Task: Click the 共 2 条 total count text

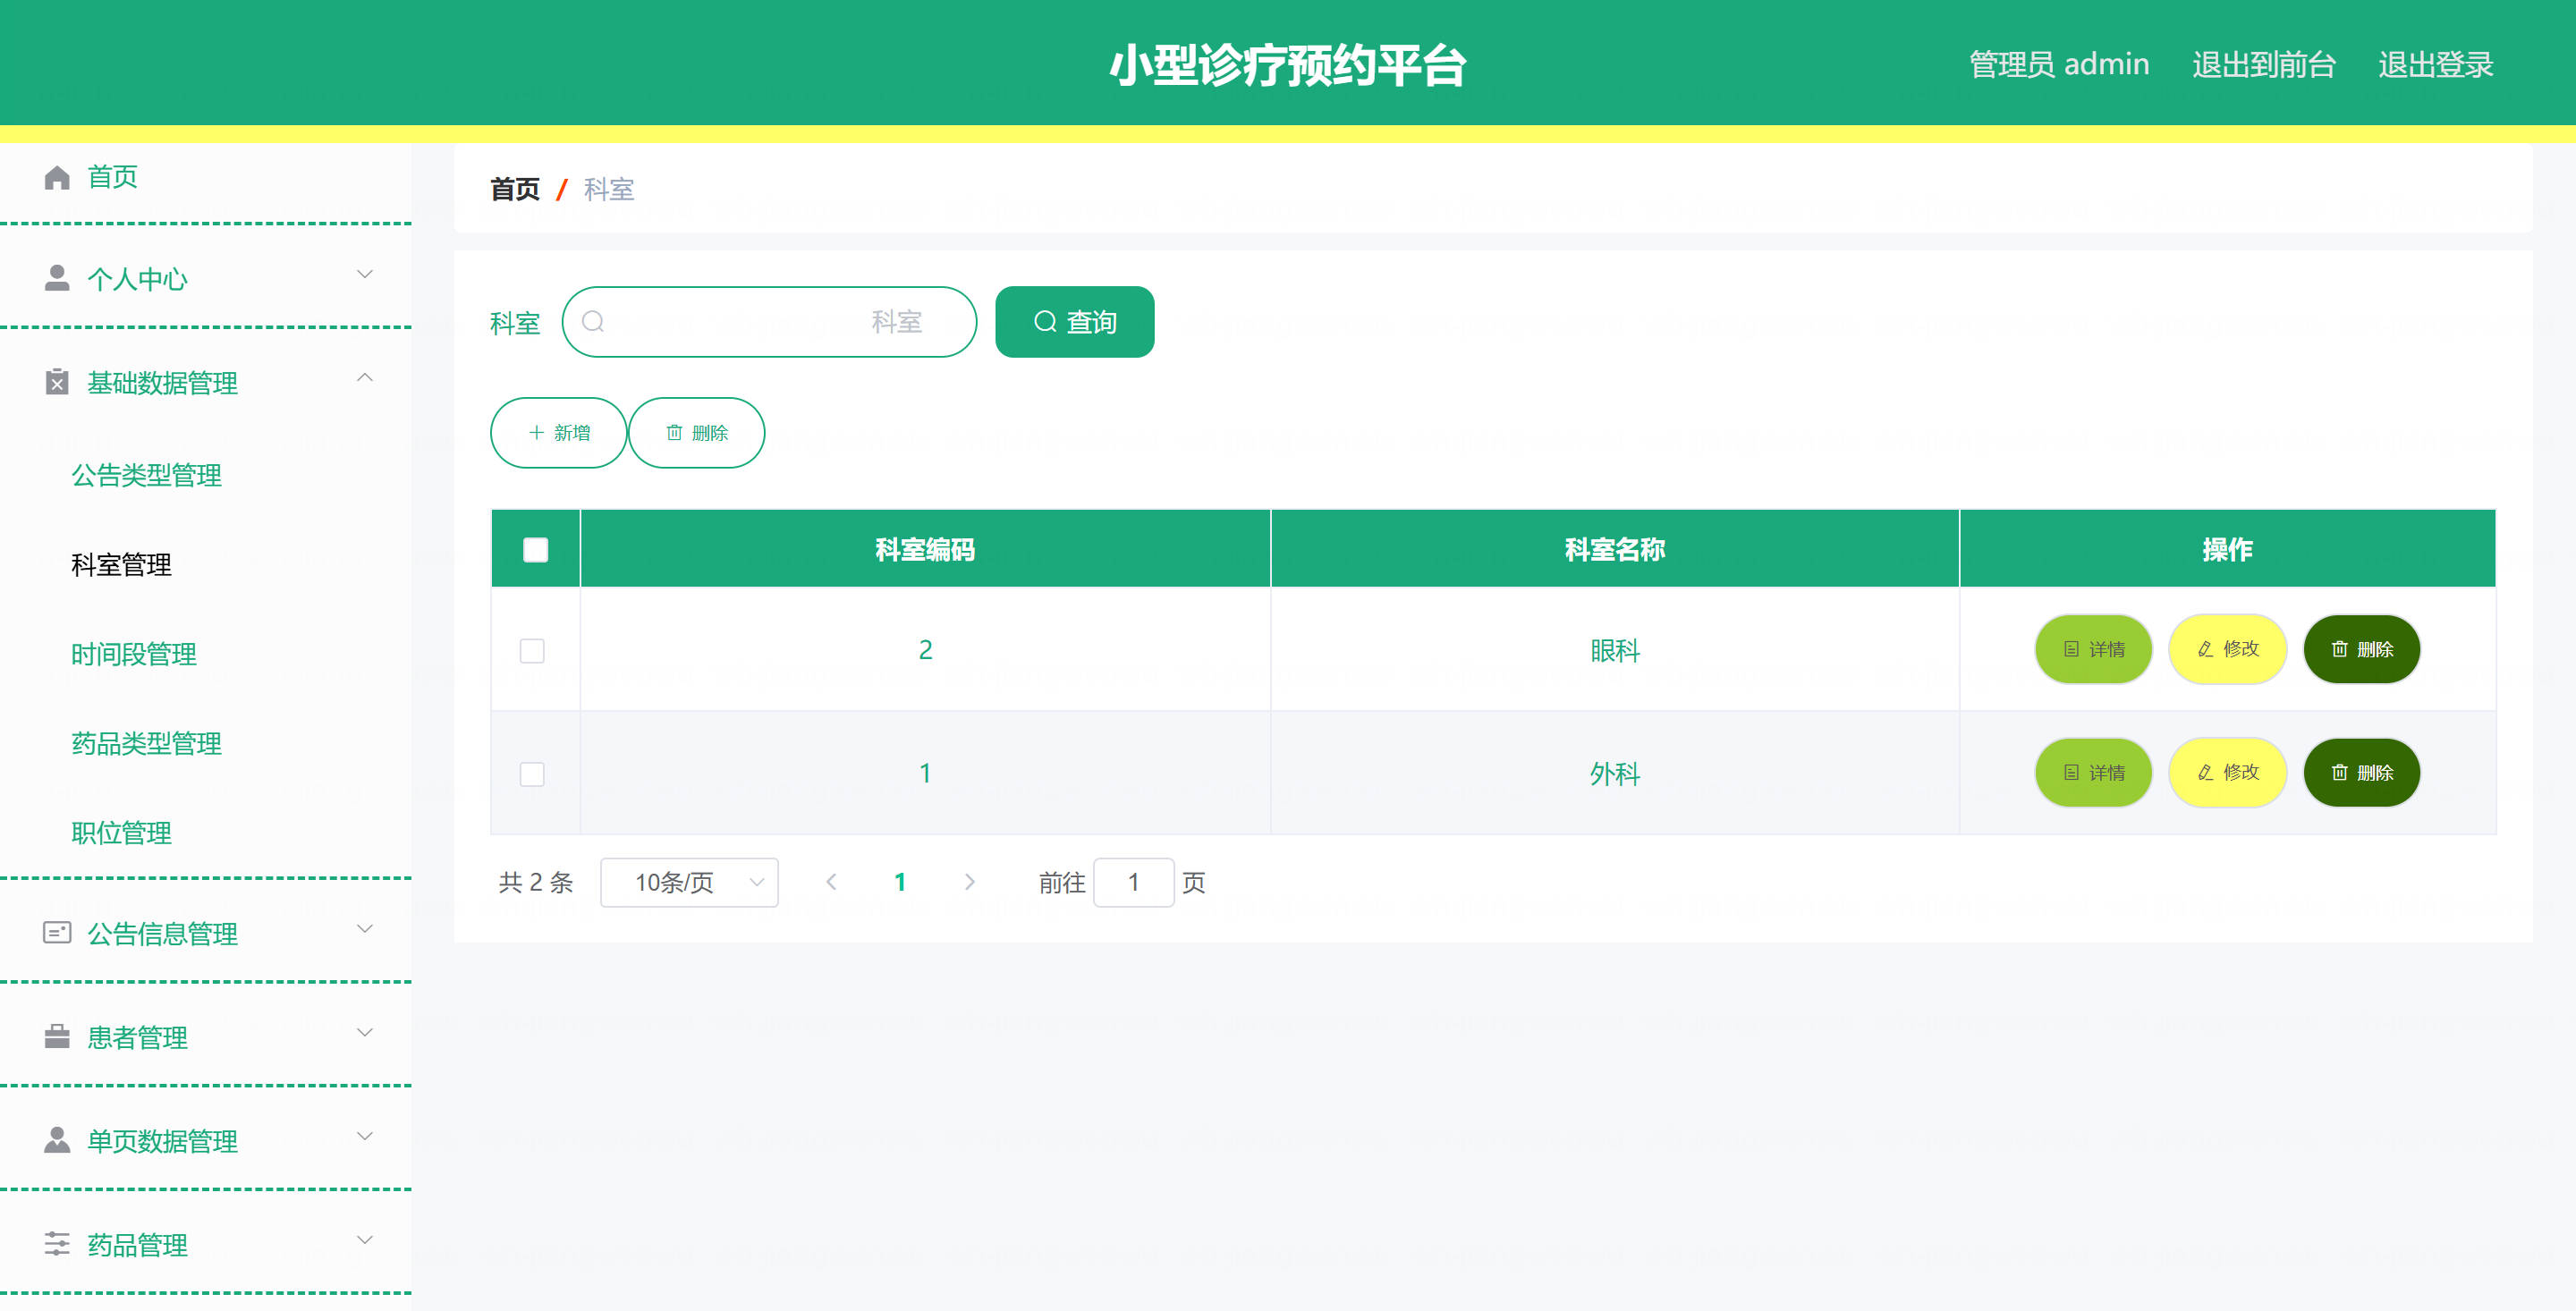Action: pyautogui.click(x=536, y=882)
